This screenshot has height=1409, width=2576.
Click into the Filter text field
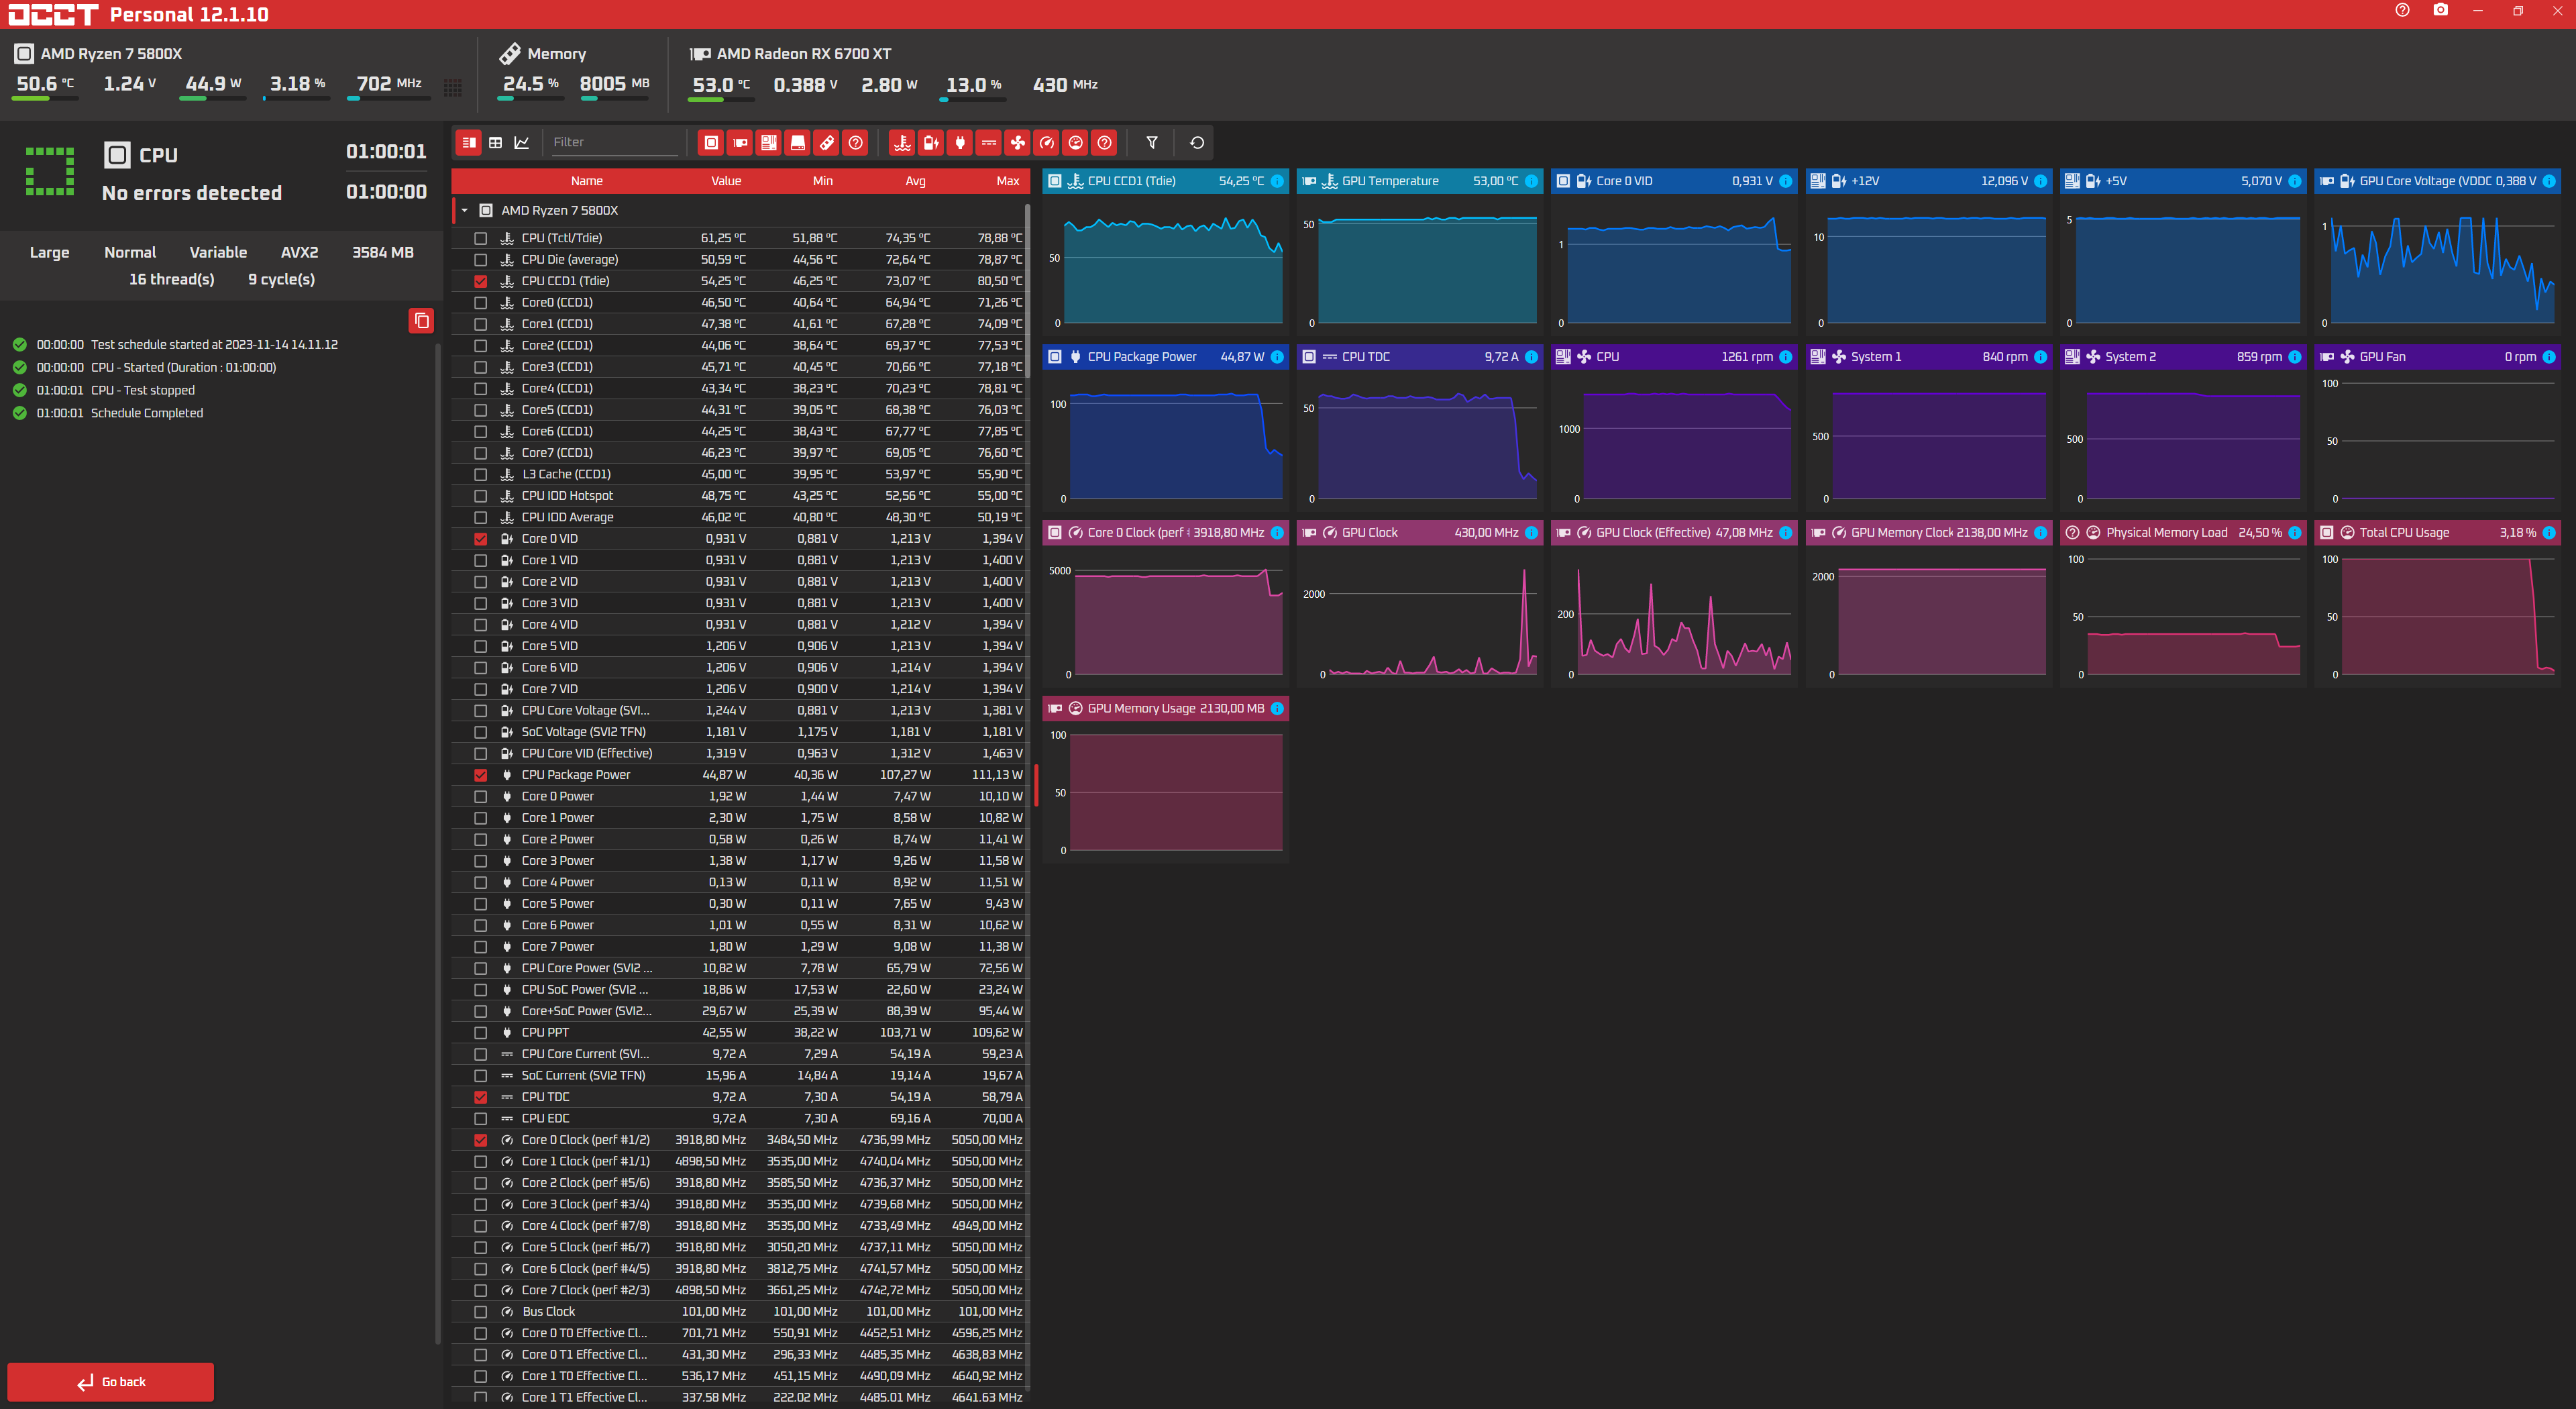click(x=614, y=143)
